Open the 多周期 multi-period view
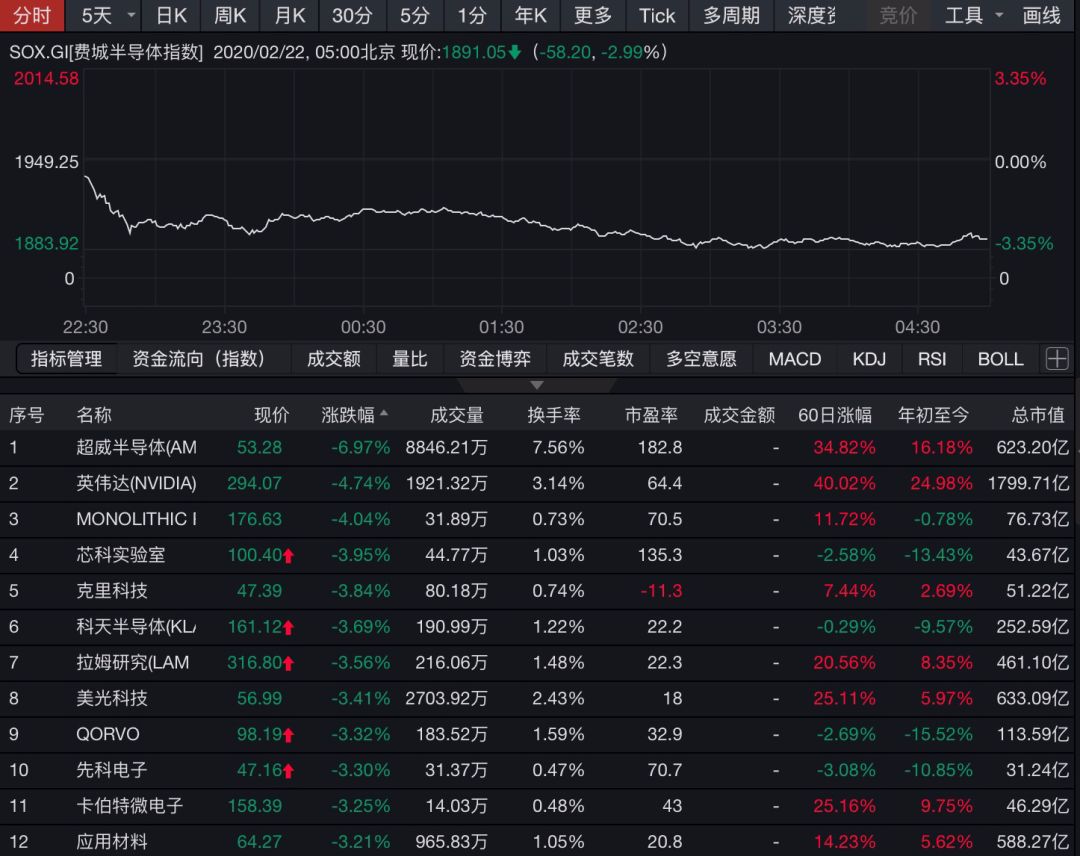 [x=731, y=15]
